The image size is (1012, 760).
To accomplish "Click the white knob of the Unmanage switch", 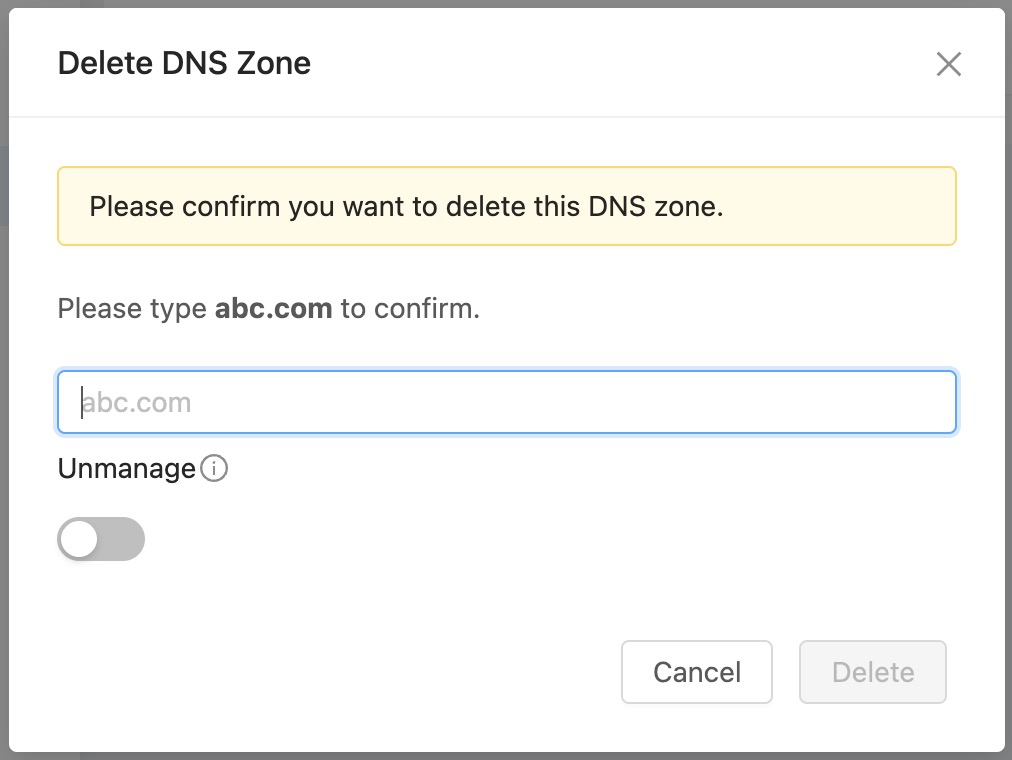I will (x=79, y=539).
